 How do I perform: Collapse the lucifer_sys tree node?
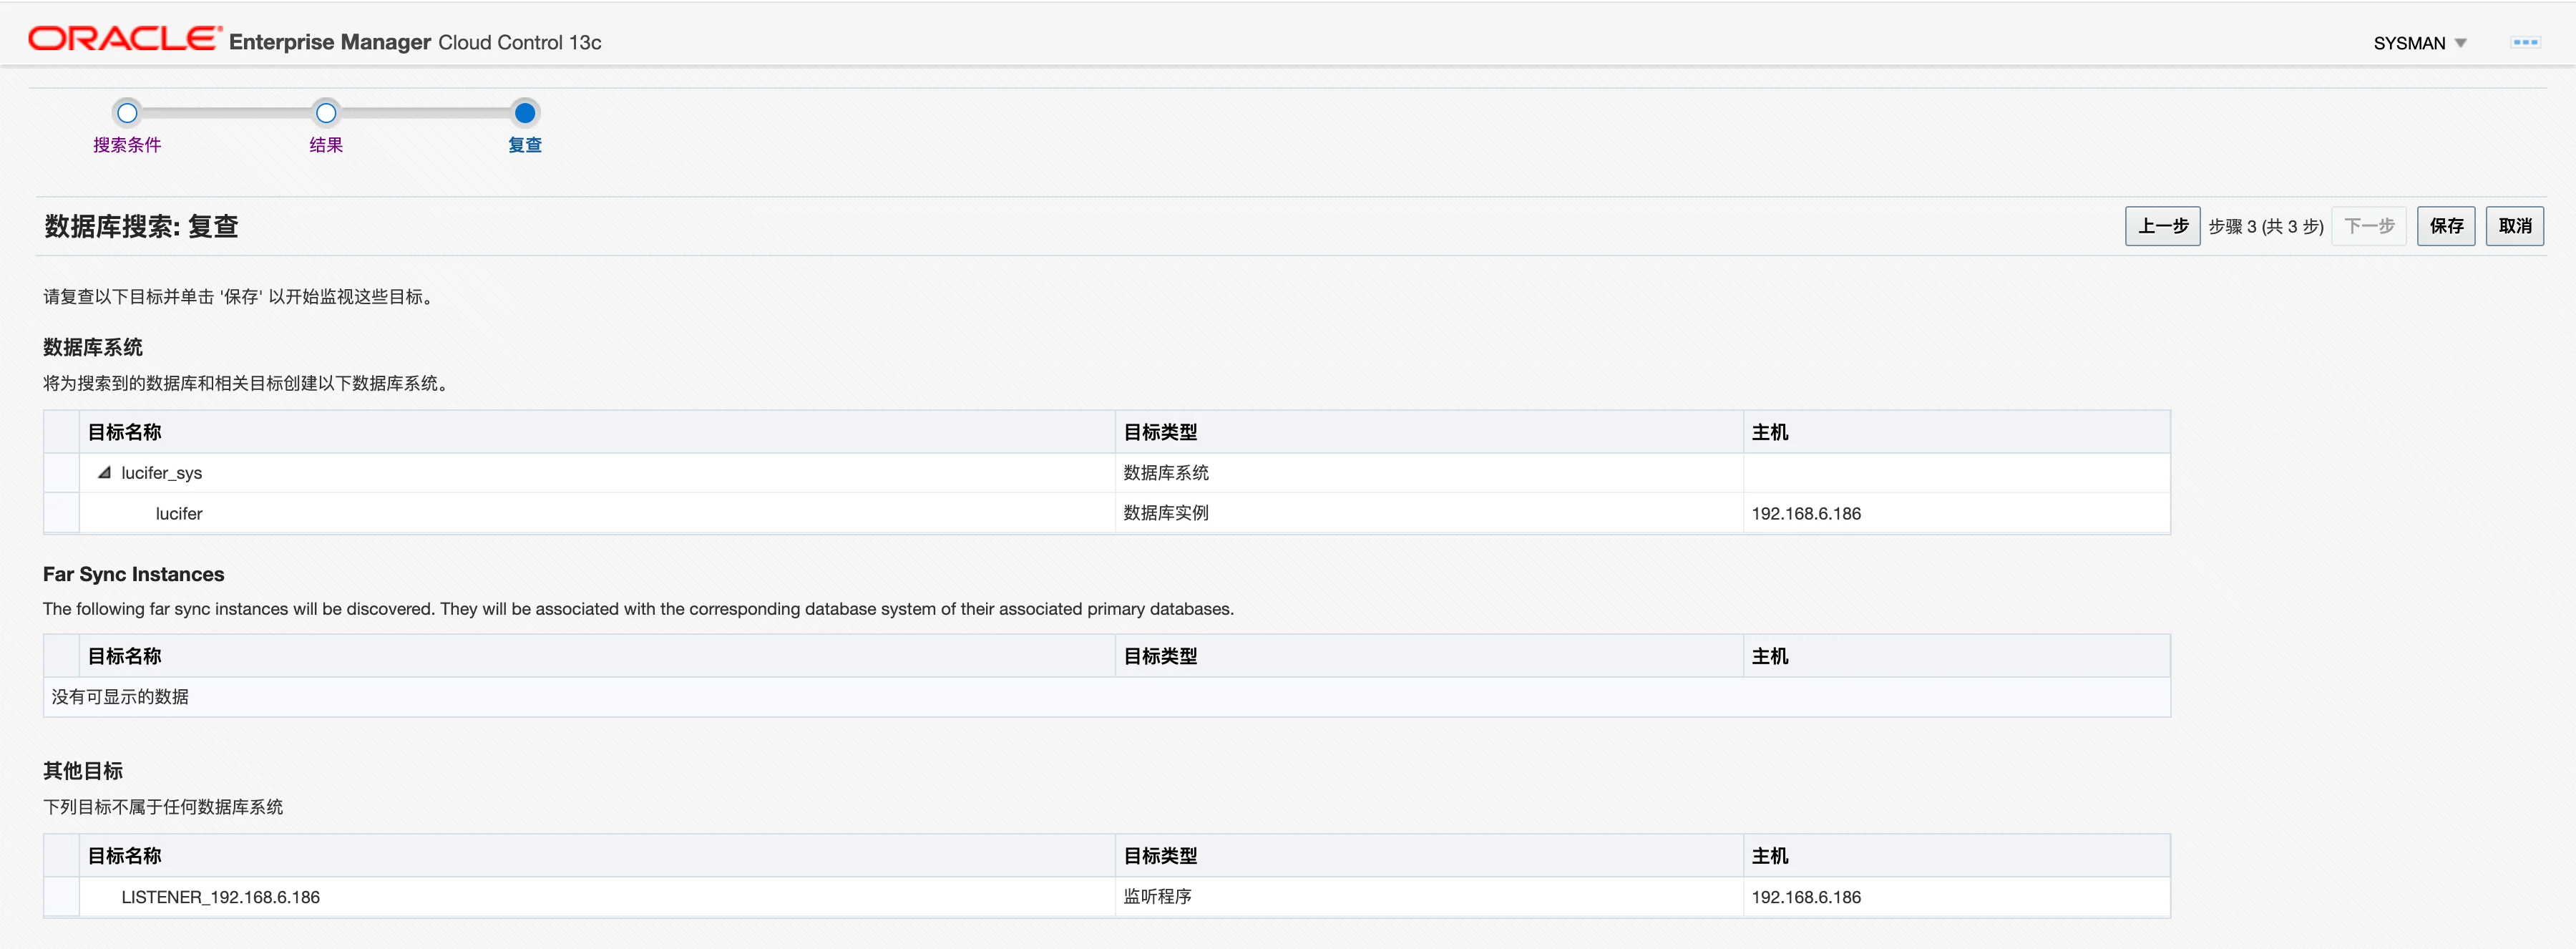104,473
